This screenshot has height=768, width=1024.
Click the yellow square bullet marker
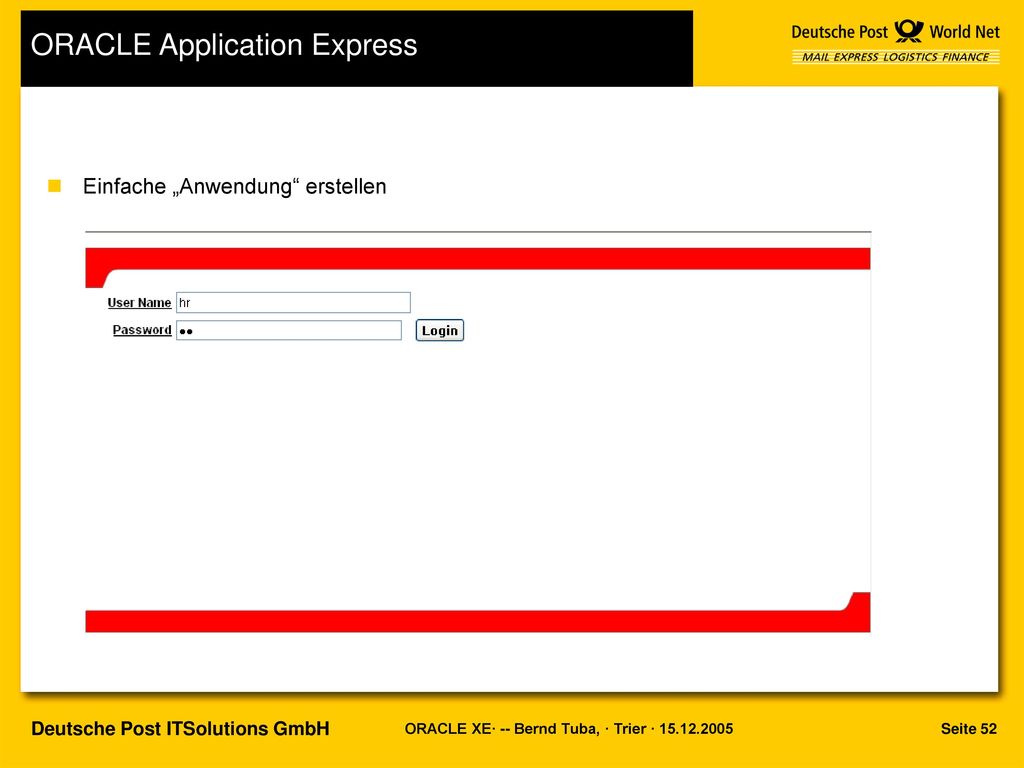click(x=54, y=186)
